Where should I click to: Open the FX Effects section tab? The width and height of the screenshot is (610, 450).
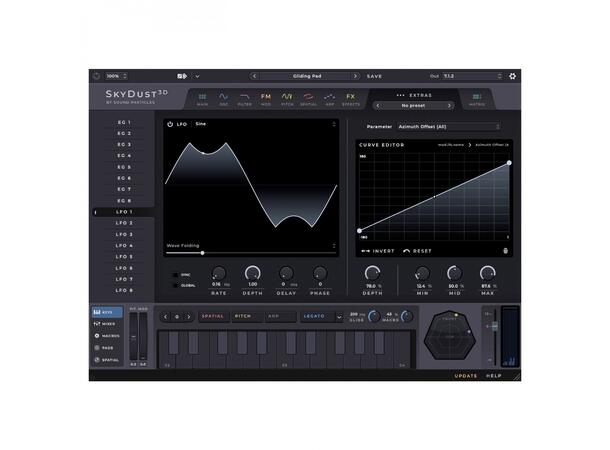tap(351, 99)
